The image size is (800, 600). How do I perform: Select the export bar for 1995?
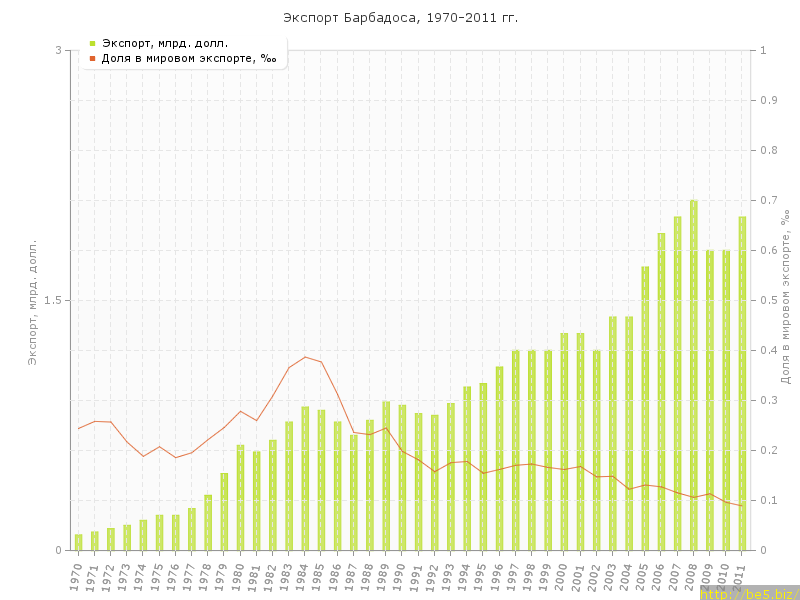483,466
